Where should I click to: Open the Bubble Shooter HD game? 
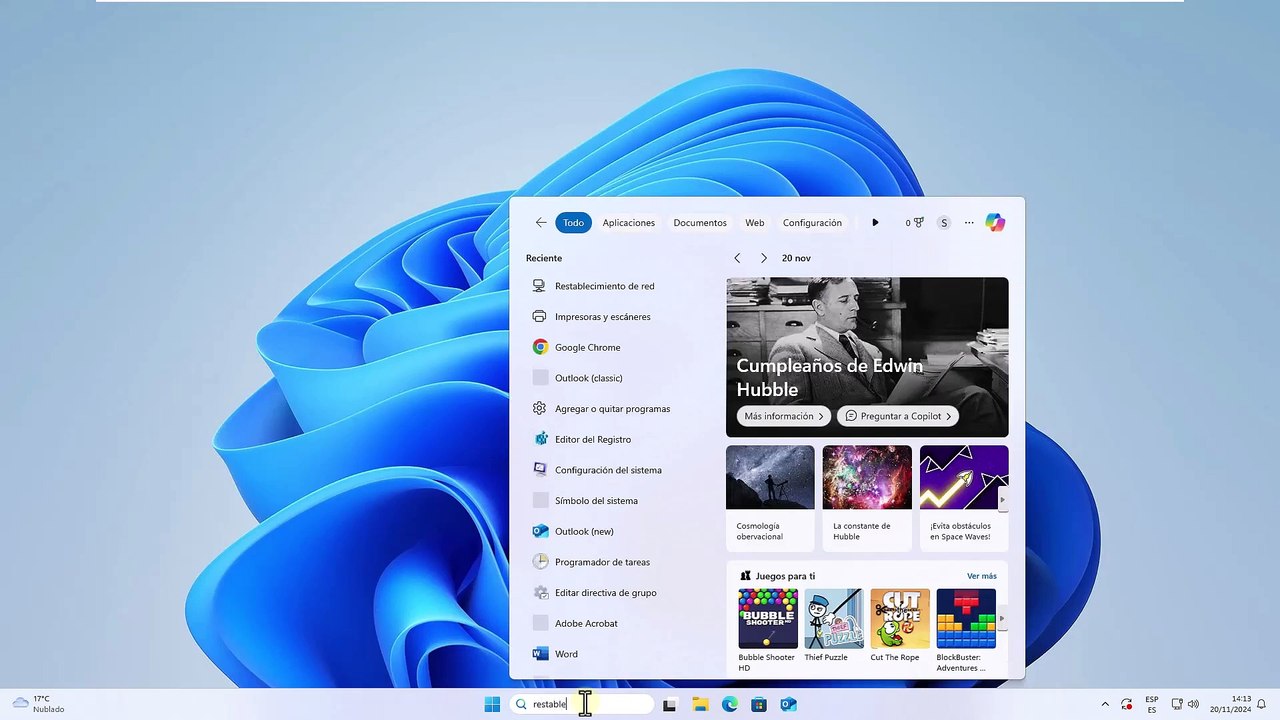(768, 630)
